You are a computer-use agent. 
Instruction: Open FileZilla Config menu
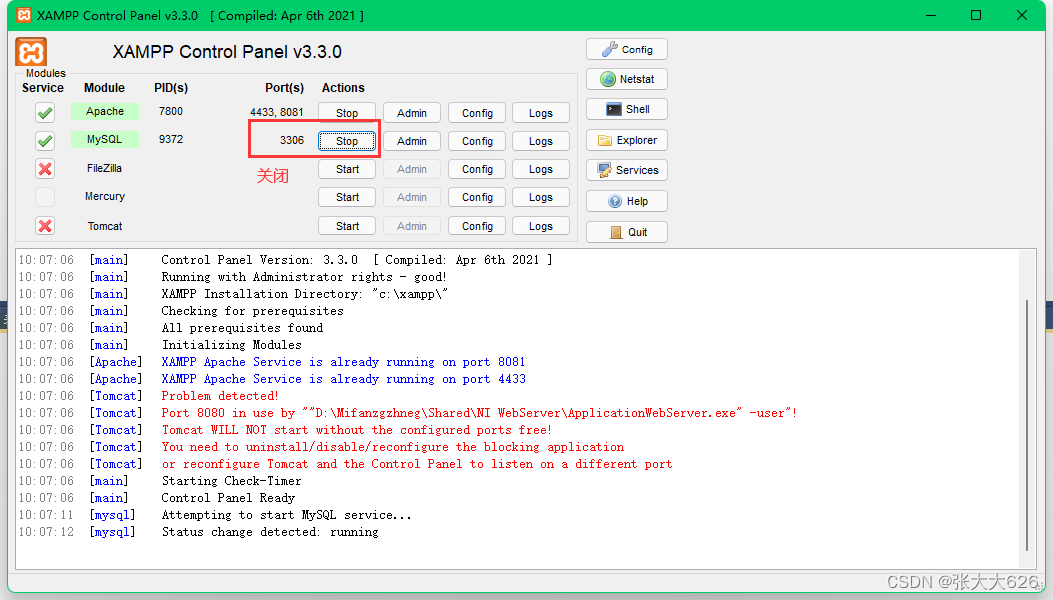[x=477, y=169]
